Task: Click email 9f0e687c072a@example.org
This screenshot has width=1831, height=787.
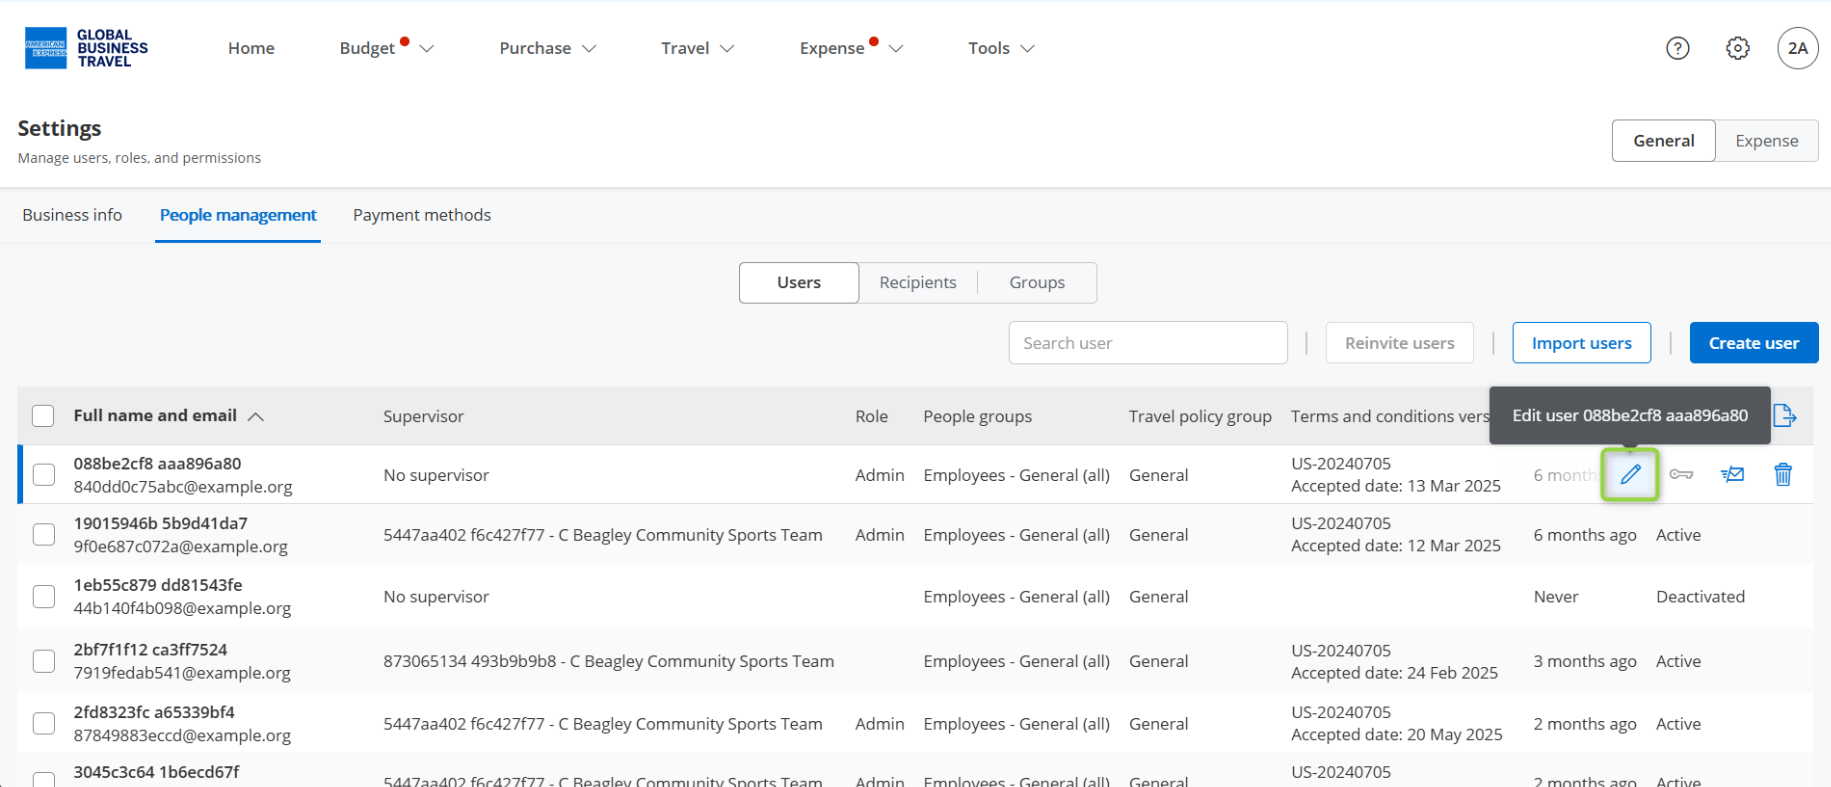Action: pyautogui.click(x=181, y=547)
